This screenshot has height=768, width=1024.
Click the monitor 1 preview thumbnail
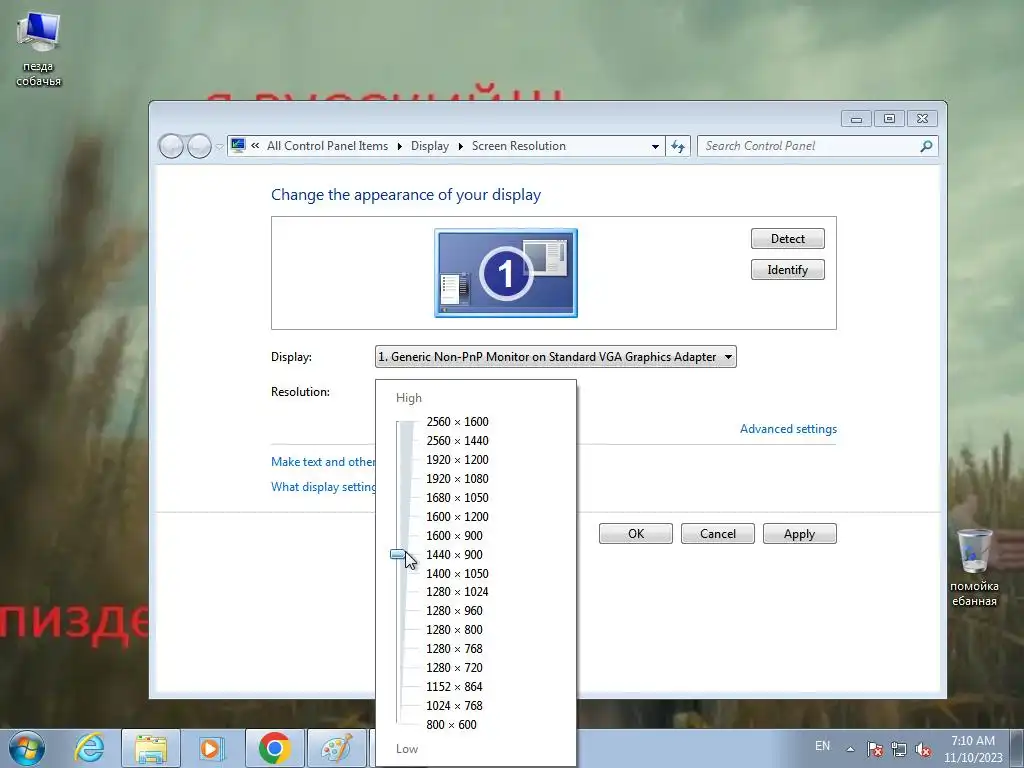506,273
